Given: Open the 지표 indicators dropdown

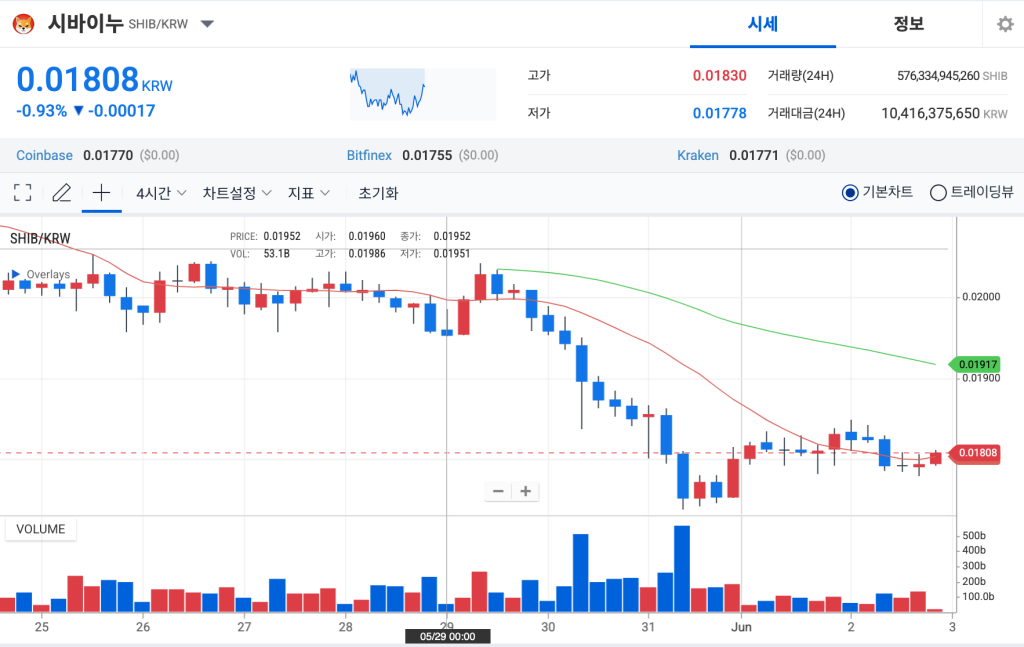Looking at the screenshot, I should (x=308, y=193).
